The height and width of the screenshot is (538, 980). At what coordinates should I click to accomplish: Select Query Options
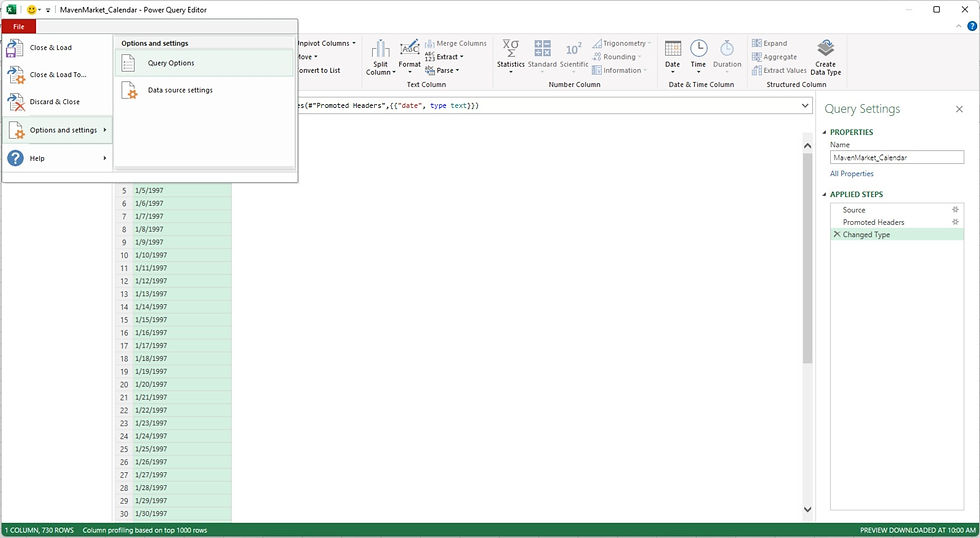pos(204,63)
